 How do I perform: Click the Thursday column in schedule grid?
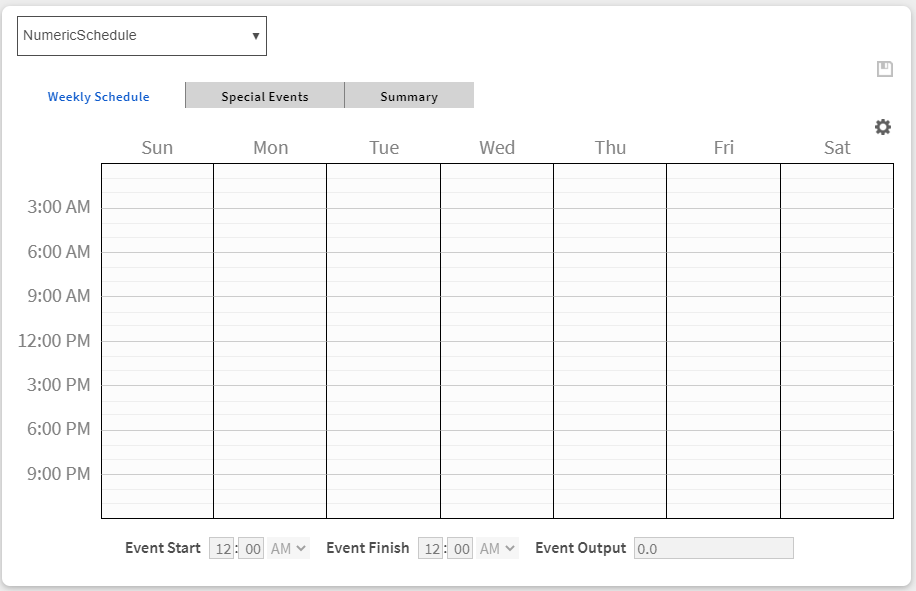click(610, 340)
